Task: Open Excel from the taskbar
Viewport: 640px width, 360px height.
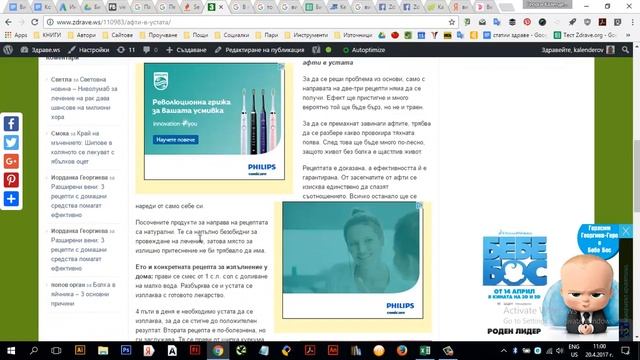Action: tap(425, 350)
